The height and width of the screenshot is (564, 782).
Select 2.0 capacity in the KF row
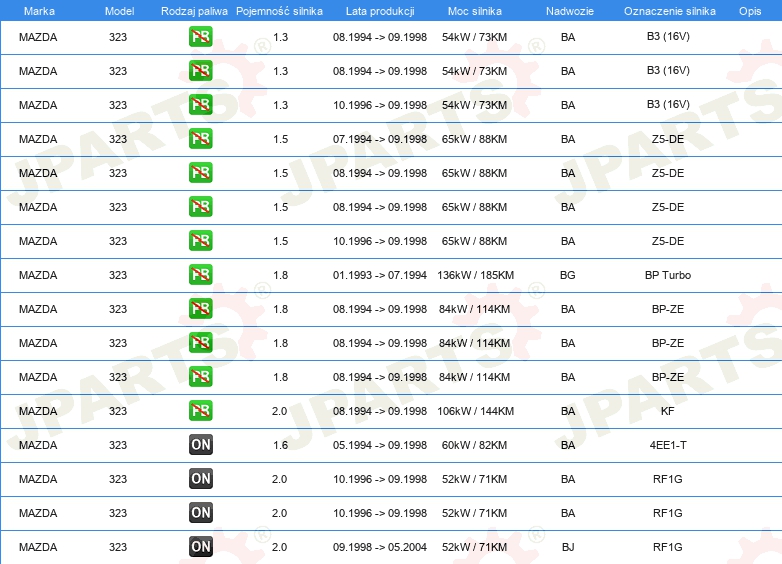[279, 411]
